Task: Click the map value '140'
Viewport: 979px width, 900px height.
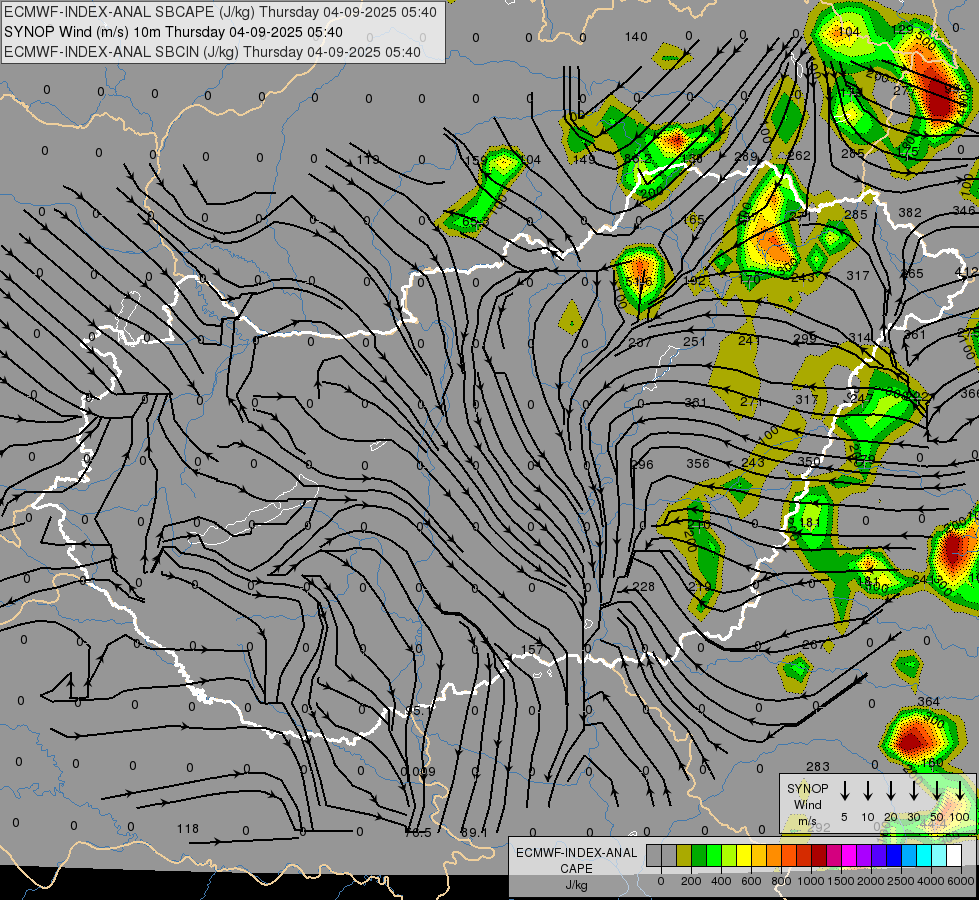Action: click(x=636, y=37)
